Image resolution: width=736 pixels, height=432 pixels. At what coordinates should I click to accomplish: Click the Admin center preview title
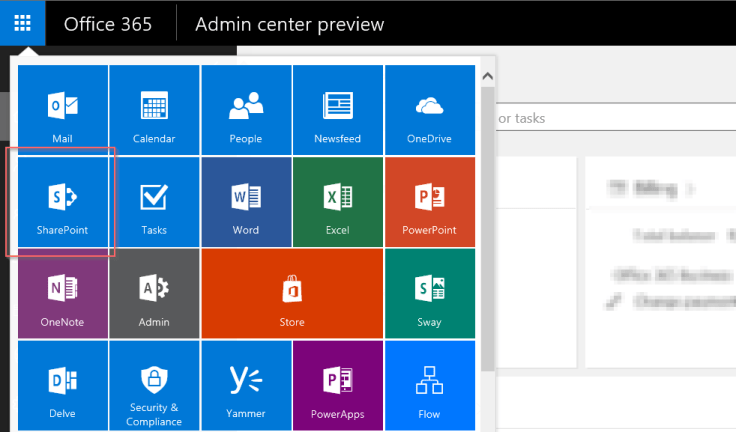[289, 24]
